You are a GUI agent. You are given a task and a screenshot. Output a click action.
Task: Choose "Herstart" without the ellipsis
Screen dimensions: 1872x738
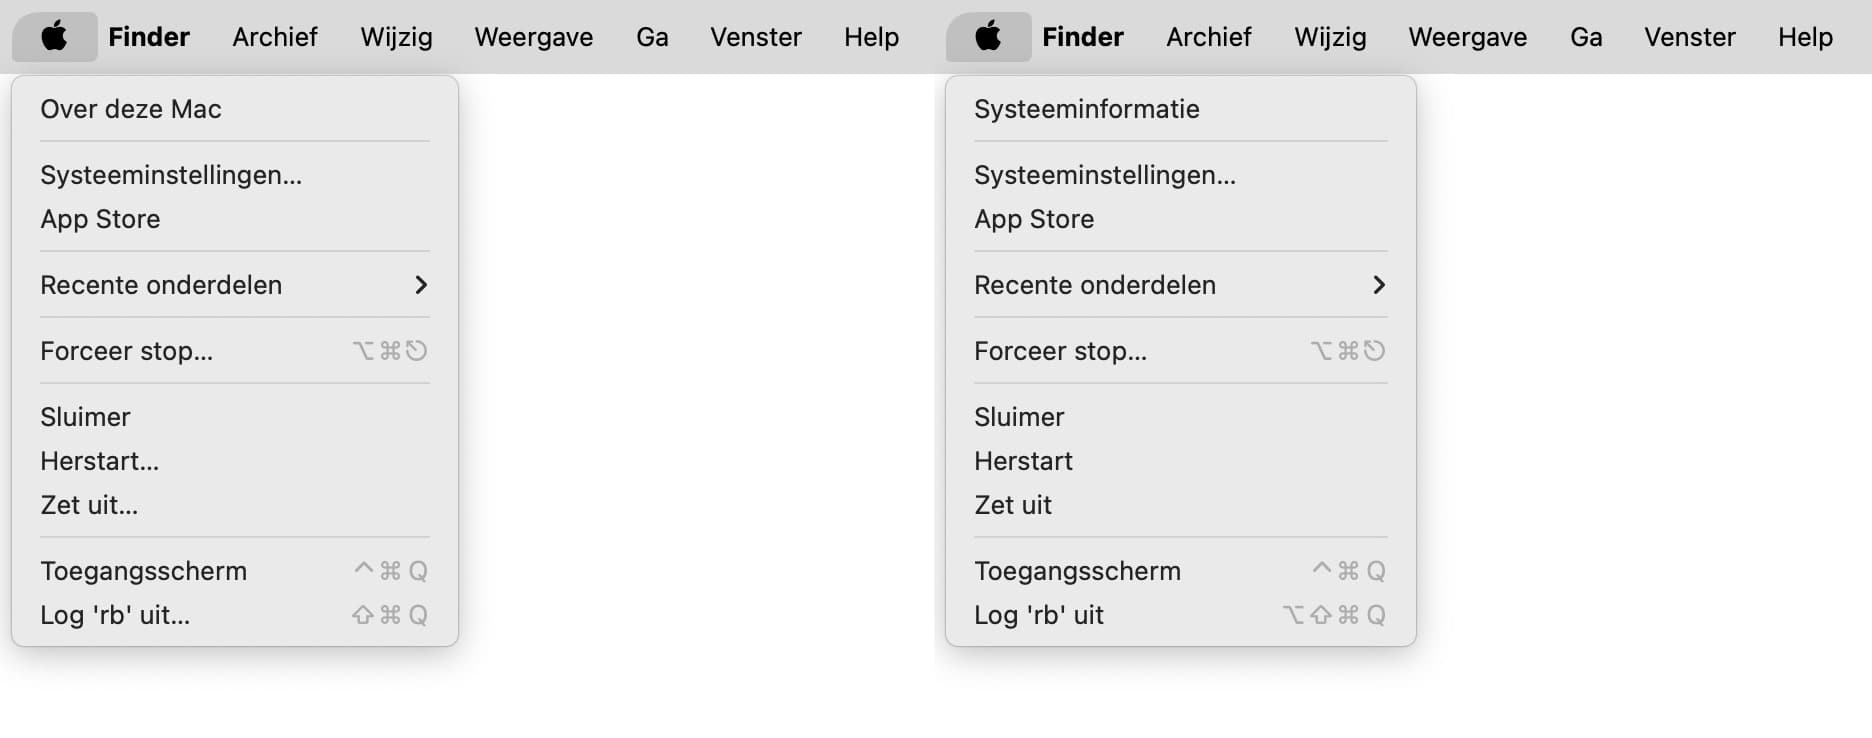[1023, 461]
